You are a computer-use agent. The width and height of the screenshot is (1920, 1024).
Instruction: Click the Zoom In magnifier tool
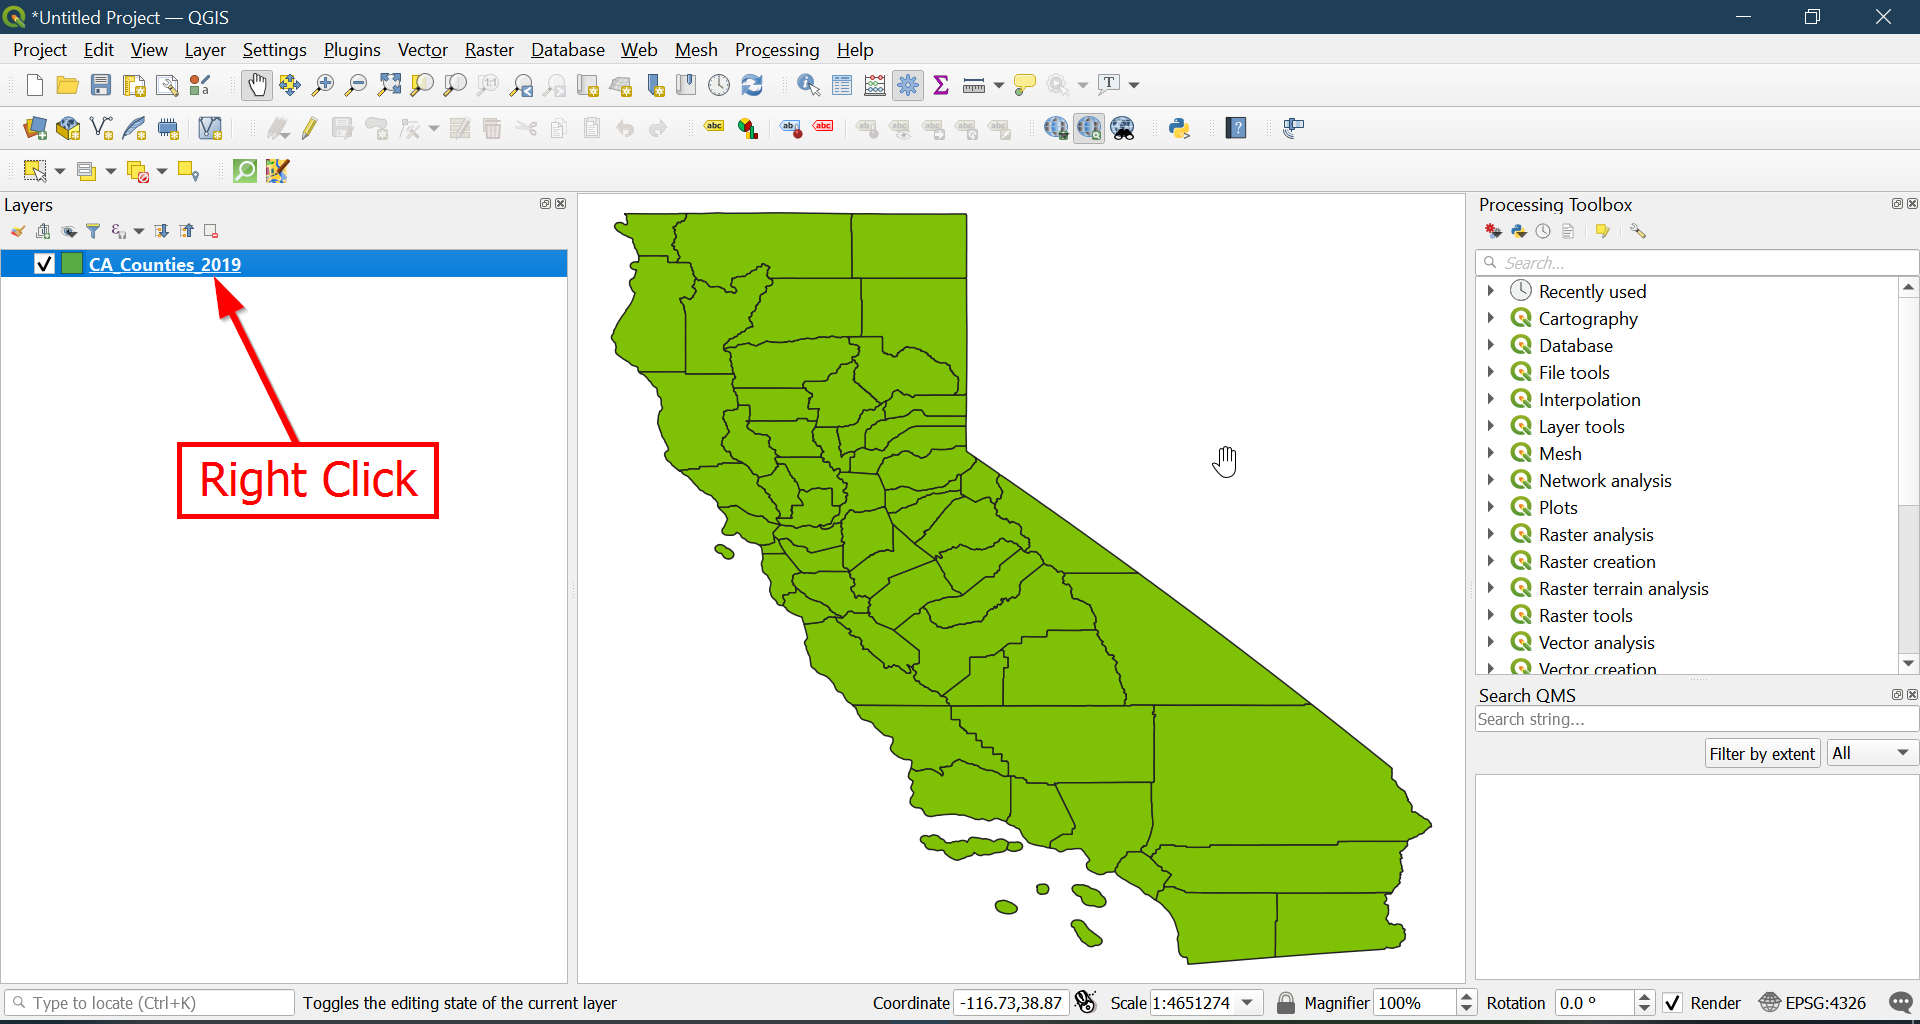(322, 86)
